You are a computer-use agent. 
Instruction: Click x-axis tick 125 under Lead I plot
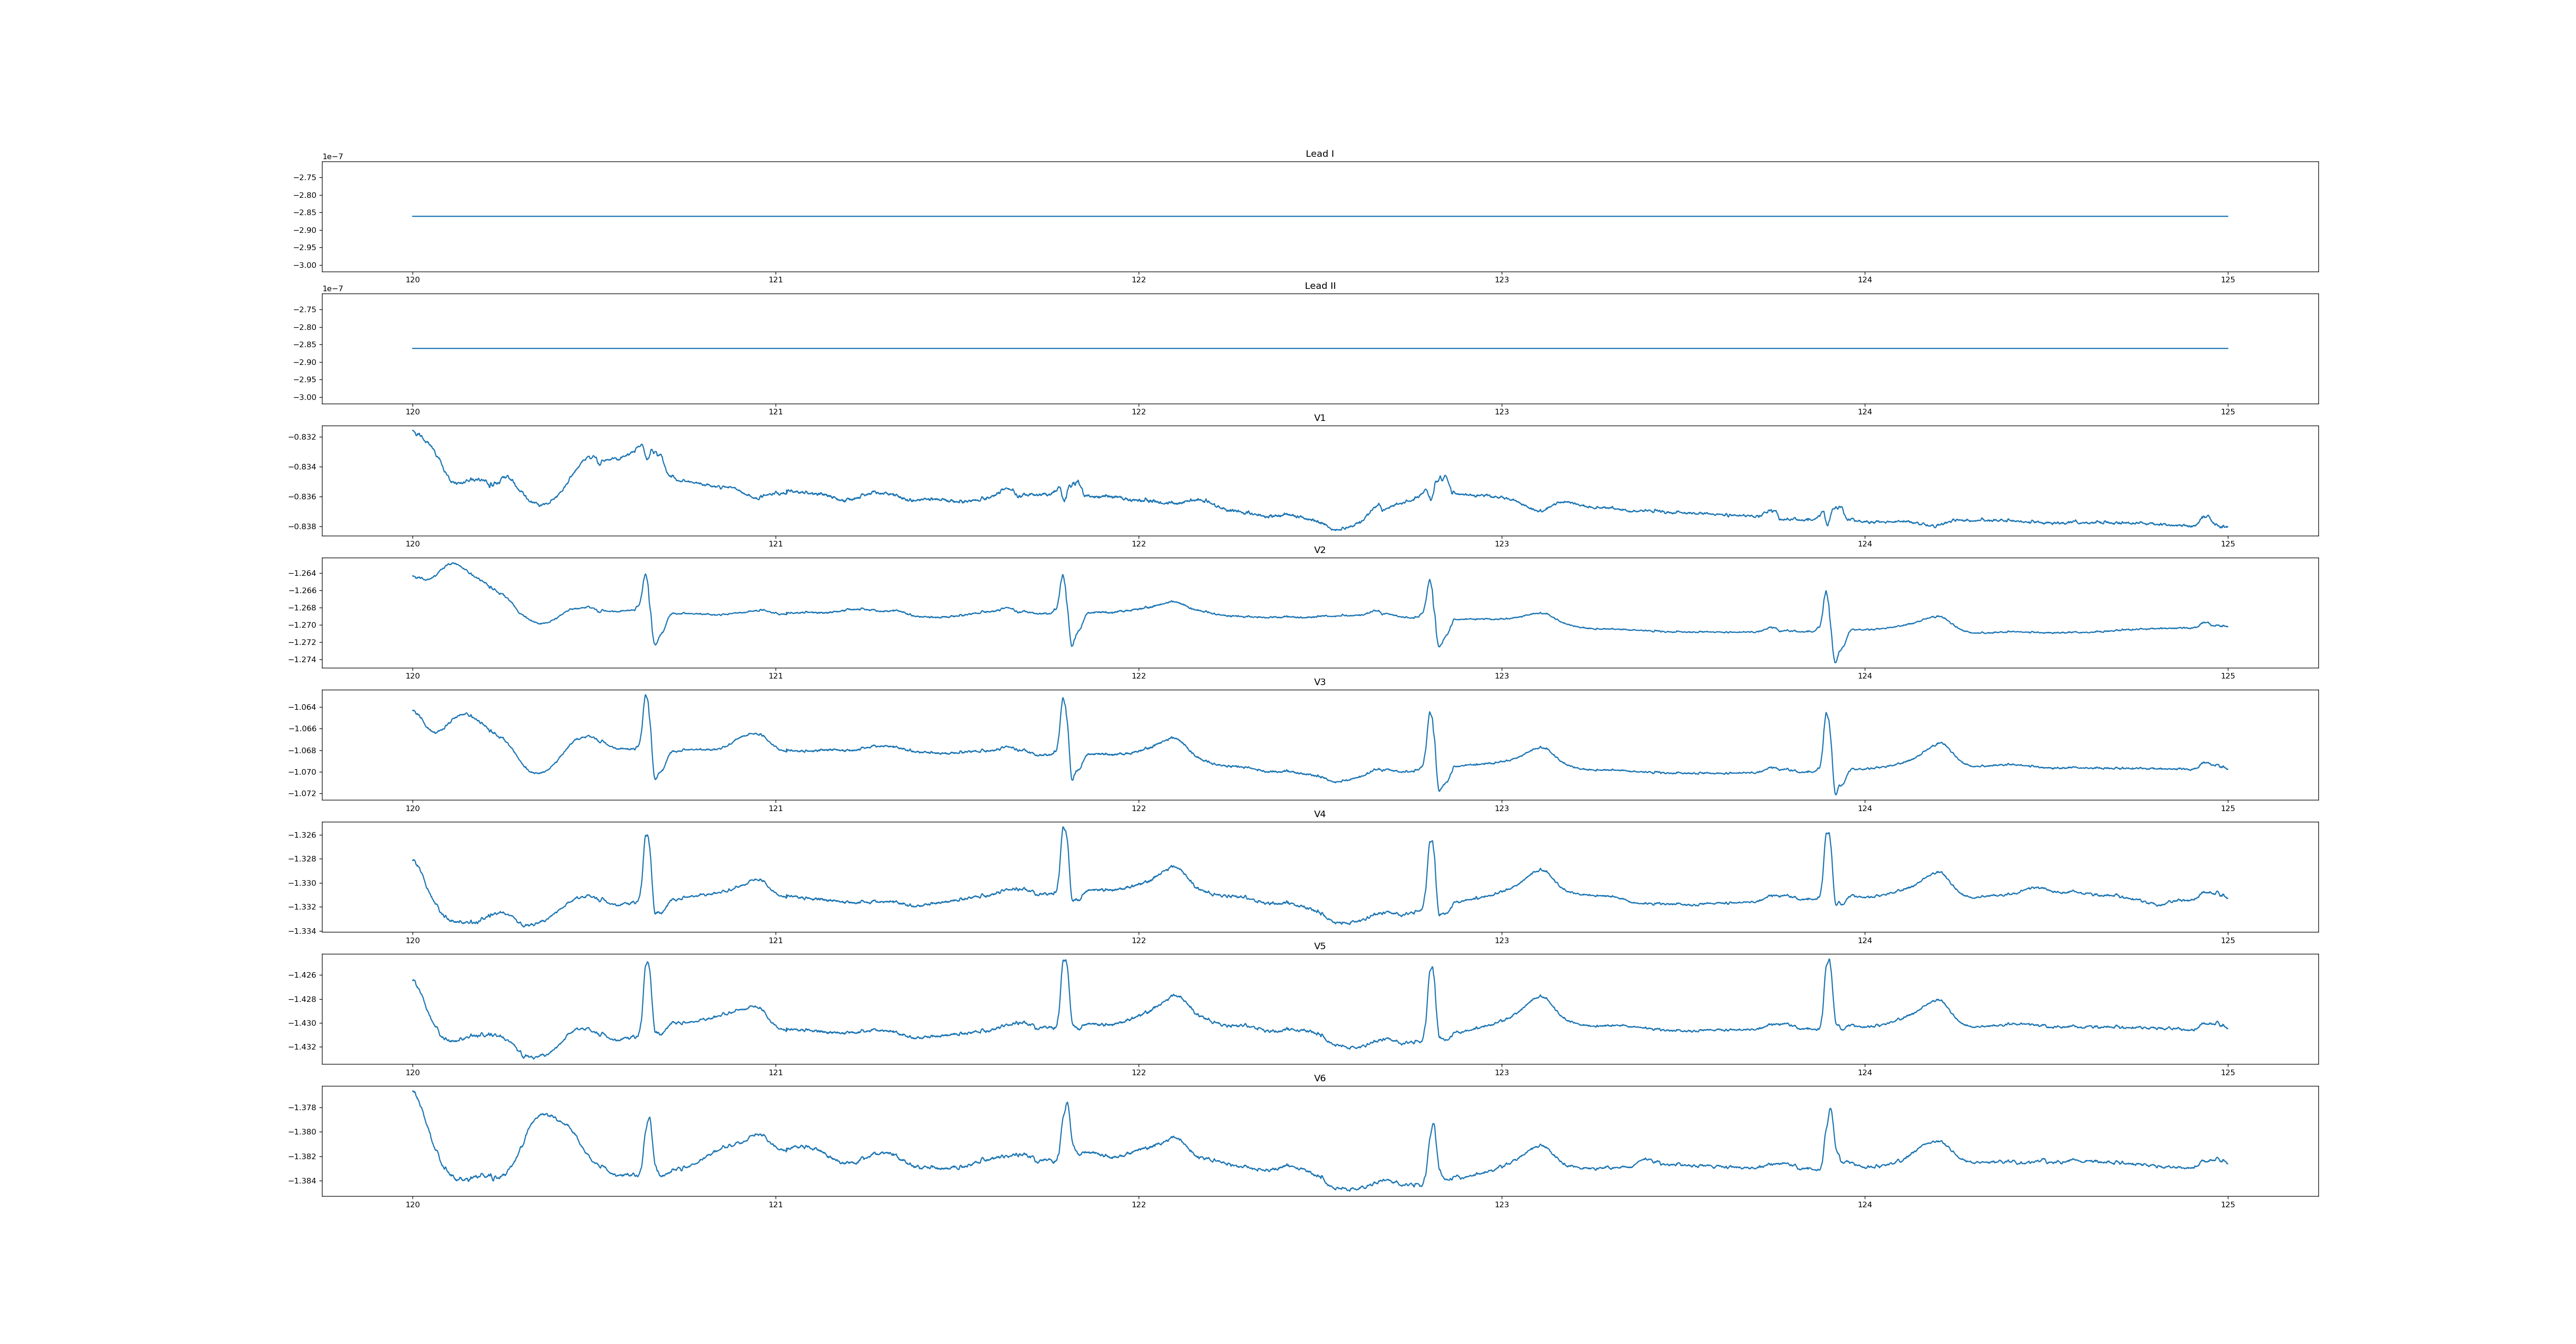[2227, 280]
